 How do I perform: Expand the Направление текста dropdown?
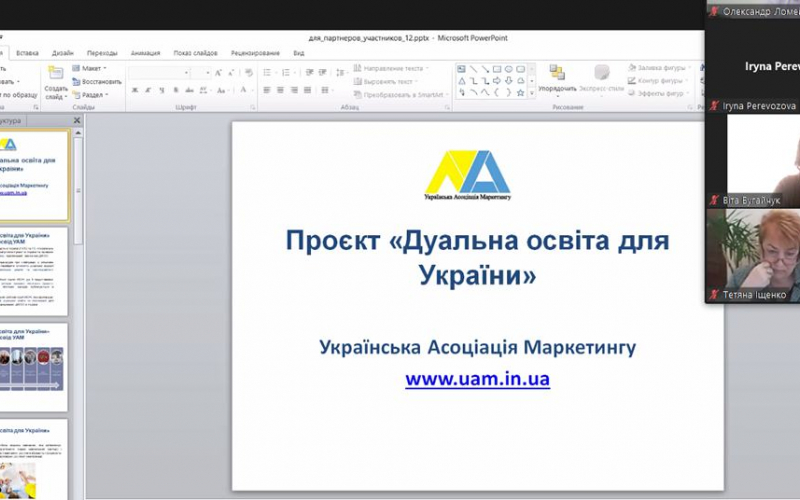(x=391, y=68)
